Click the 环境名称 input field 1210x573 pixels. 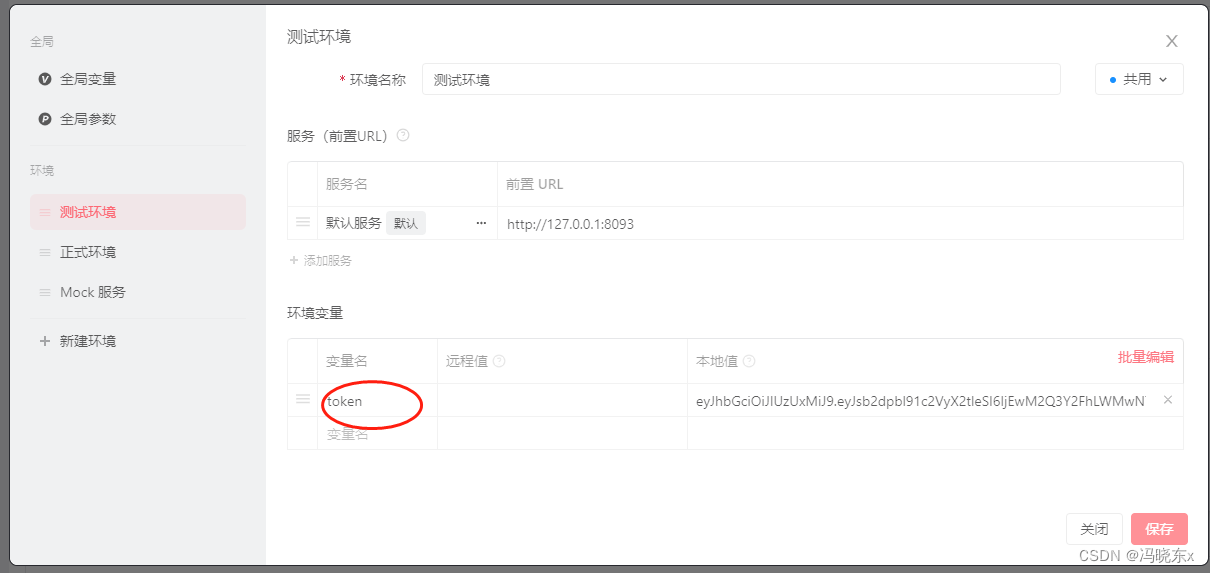pos(741,79)
